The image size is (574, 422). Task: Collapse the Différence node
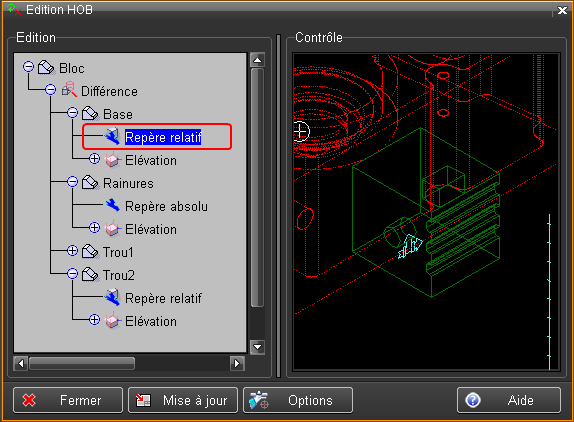click(x=51, y=90)
